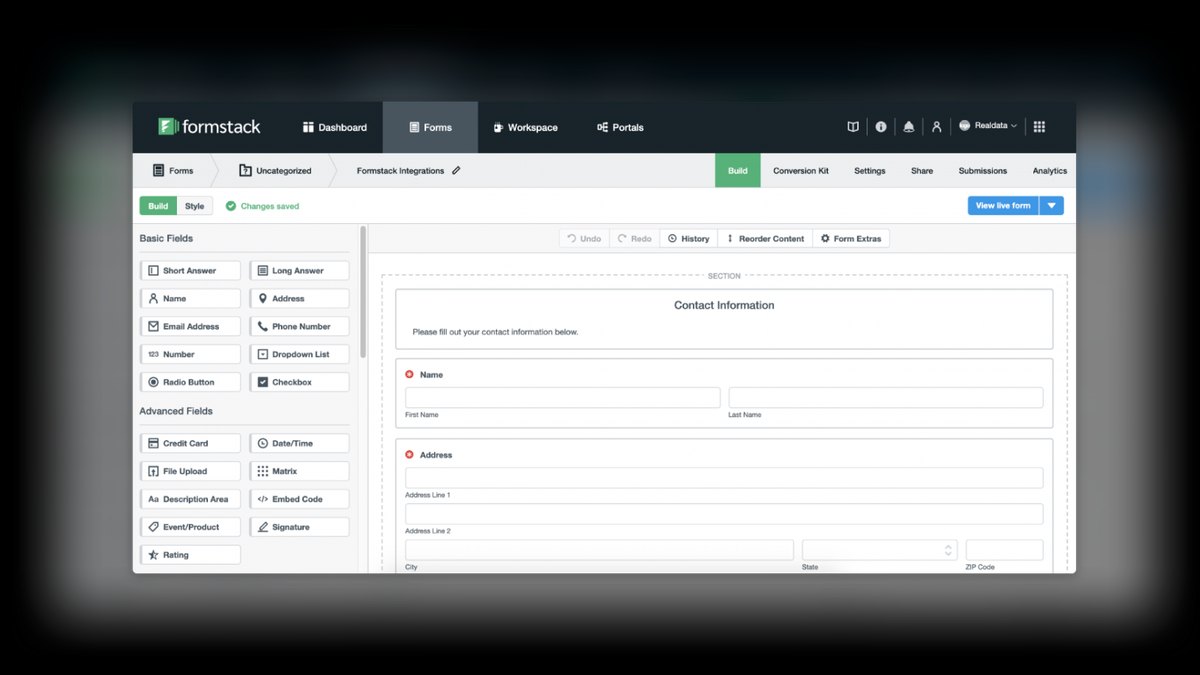Add a Radio Button field
Screen dimensions: 1200x675
(190, 382)
